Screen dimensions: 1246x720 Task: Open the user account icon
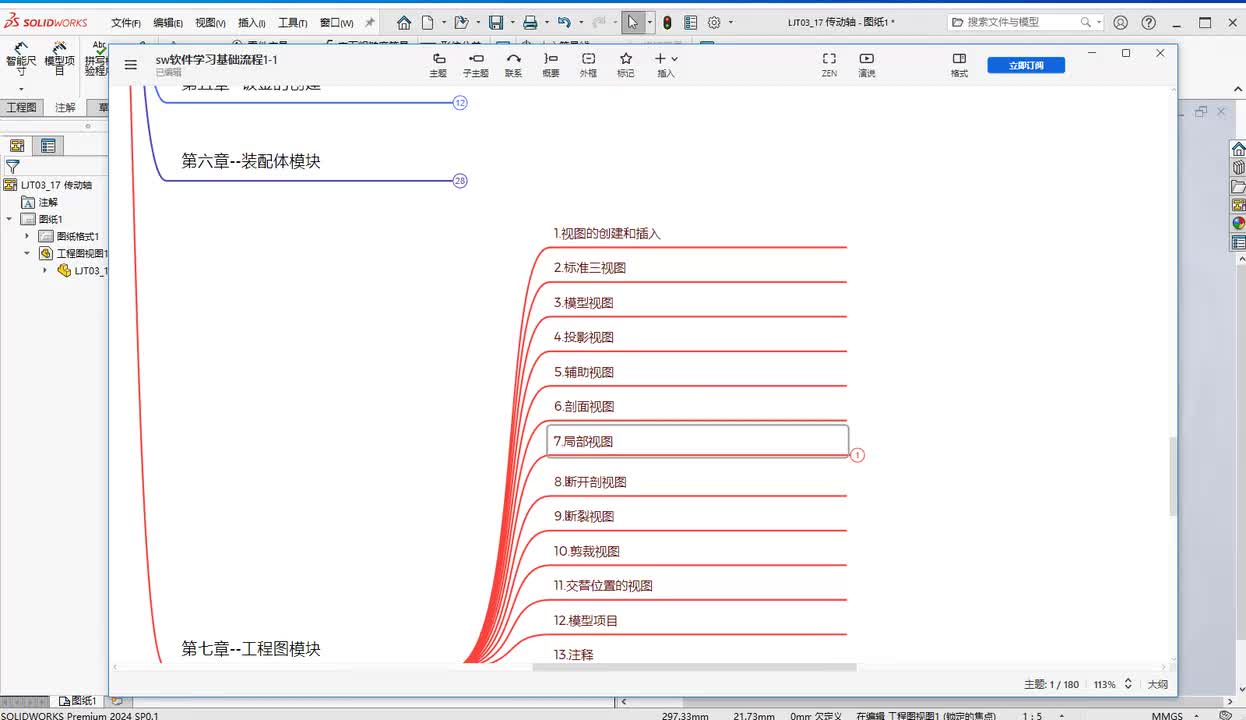pos(1120,22)
